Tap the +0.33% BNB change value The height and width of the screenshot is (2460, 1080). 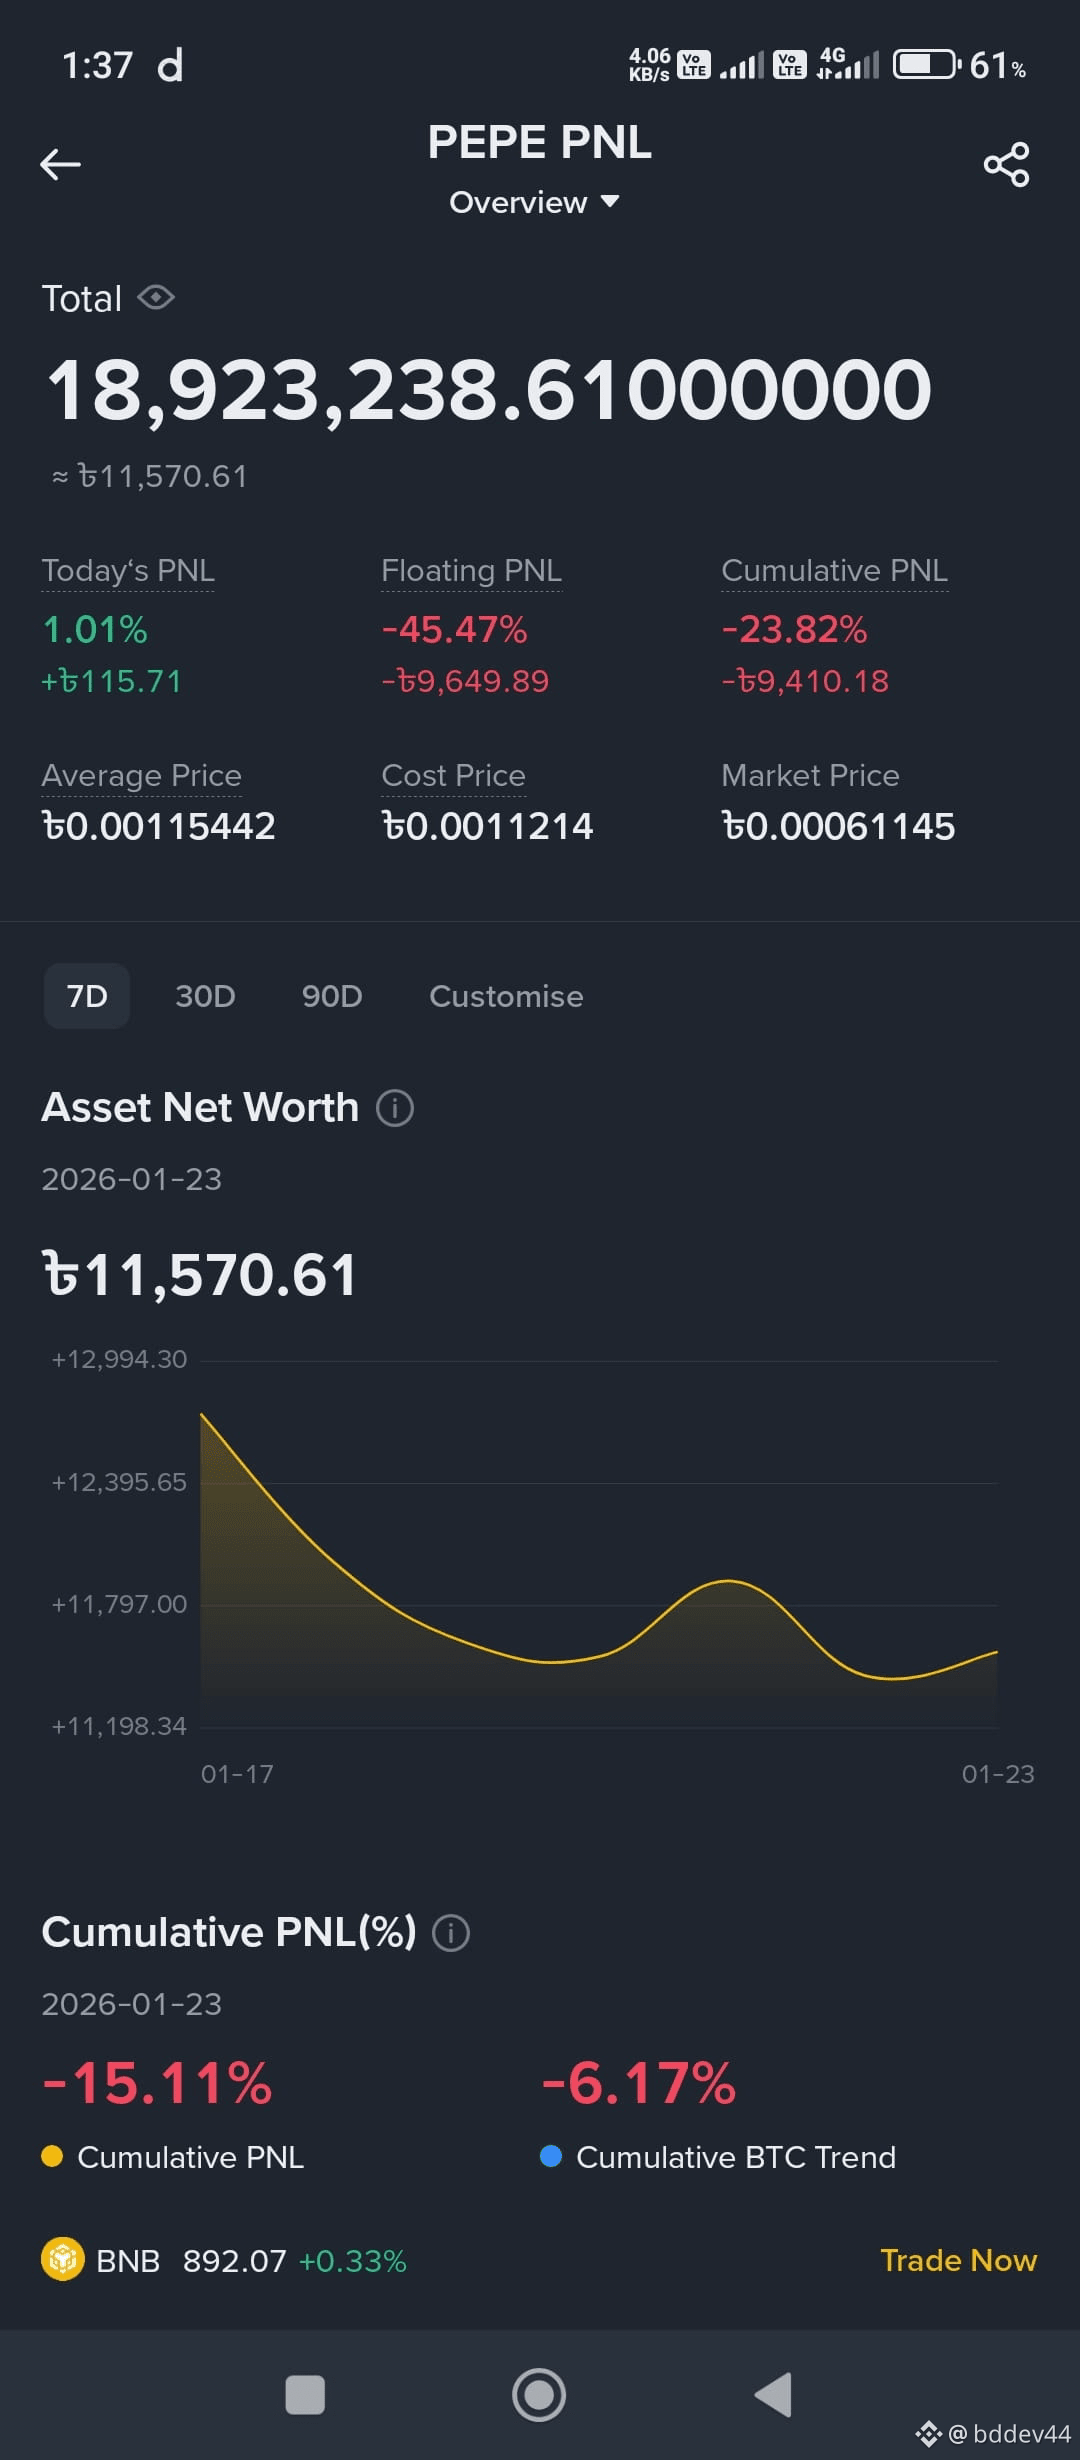coord(353,2261)
